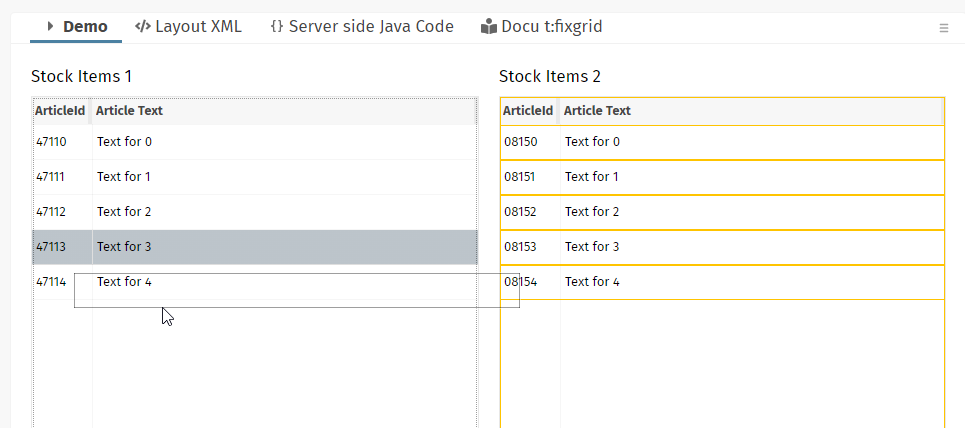Switch to the Layout XML tab

pyautogui.click(x=197, y=26)
